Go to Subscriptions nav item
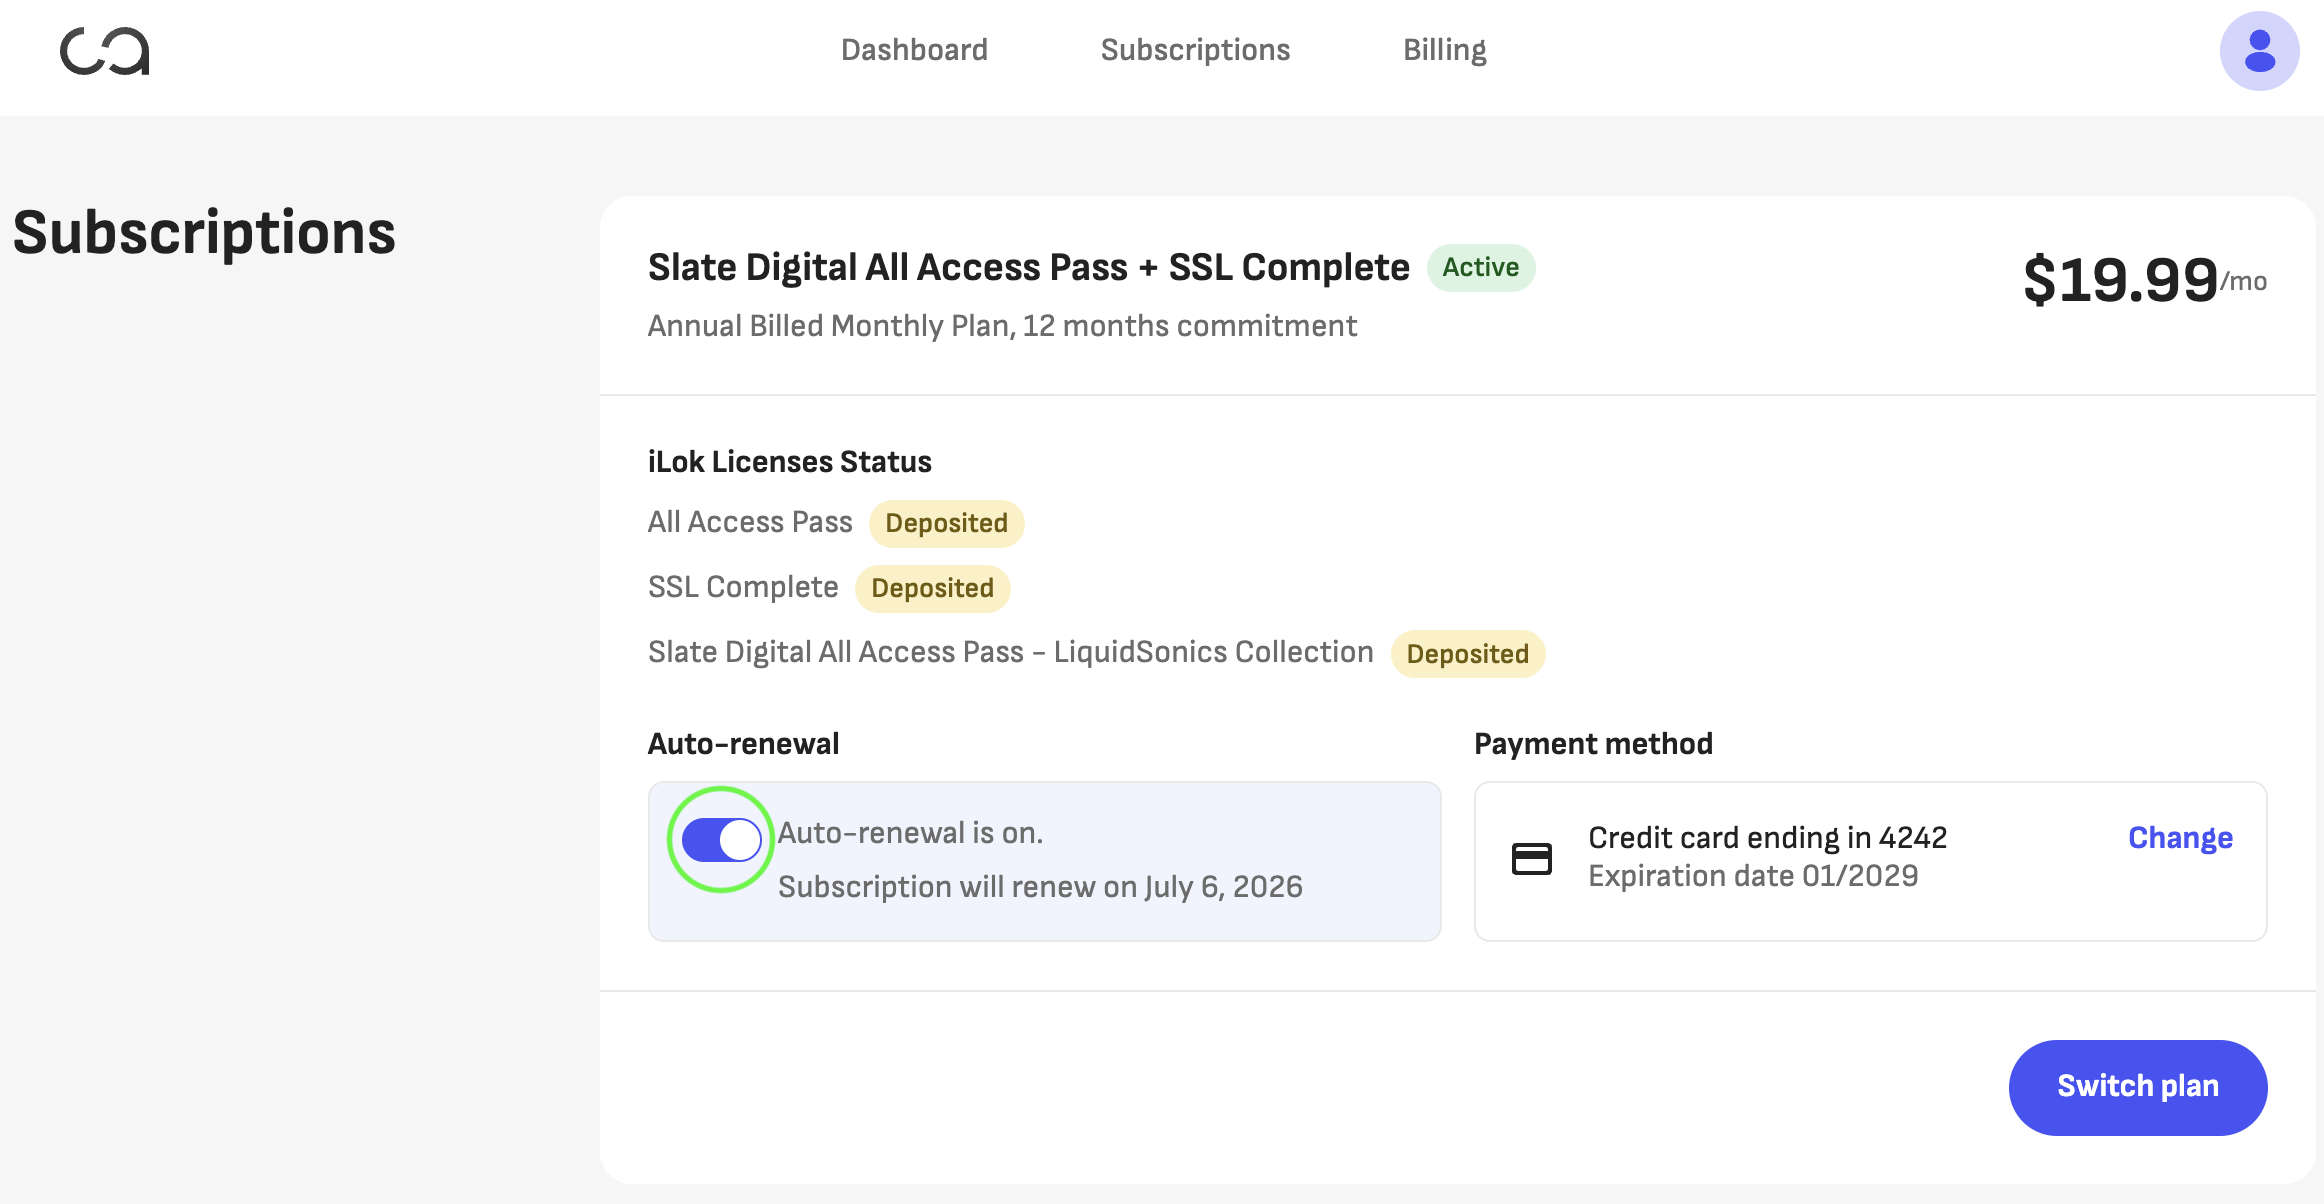 pyautogui.click(x=1195, y=50)
